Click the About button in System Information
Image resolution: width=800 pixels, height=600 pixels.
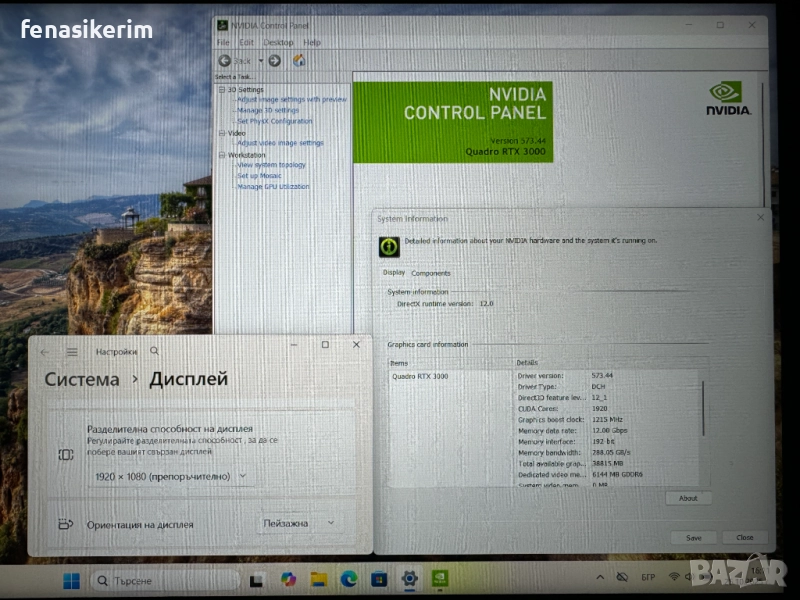click(x=688, y=498)
